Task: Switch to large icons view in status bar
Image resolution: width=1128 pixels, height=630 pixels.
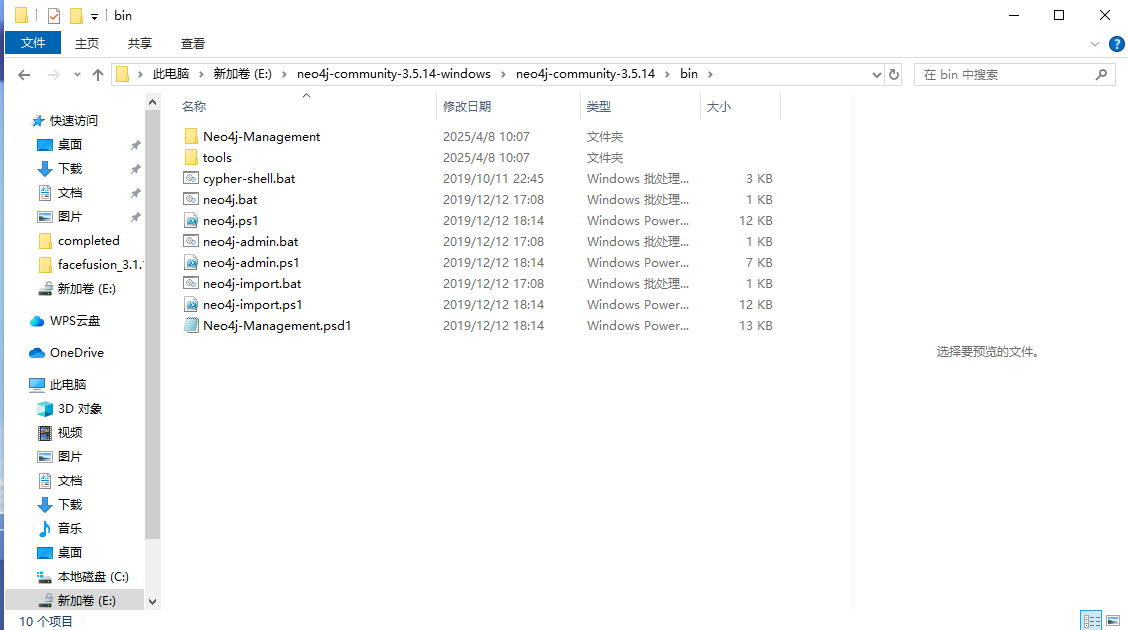Action: [x=1113, y=620]
